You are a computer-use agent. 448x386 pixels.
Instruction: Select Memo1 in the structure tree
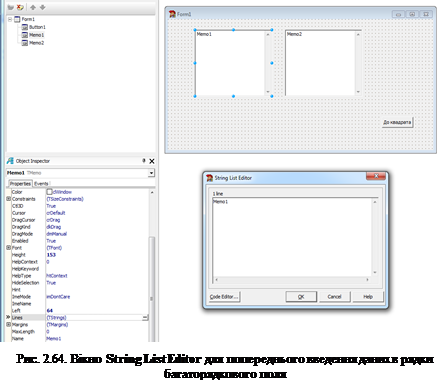[36, 35]
